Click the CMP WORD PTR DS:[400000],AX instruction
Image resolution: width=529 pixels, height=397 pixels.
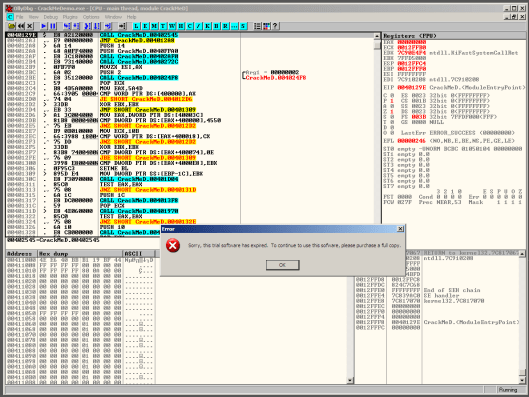tap(148, 94)
